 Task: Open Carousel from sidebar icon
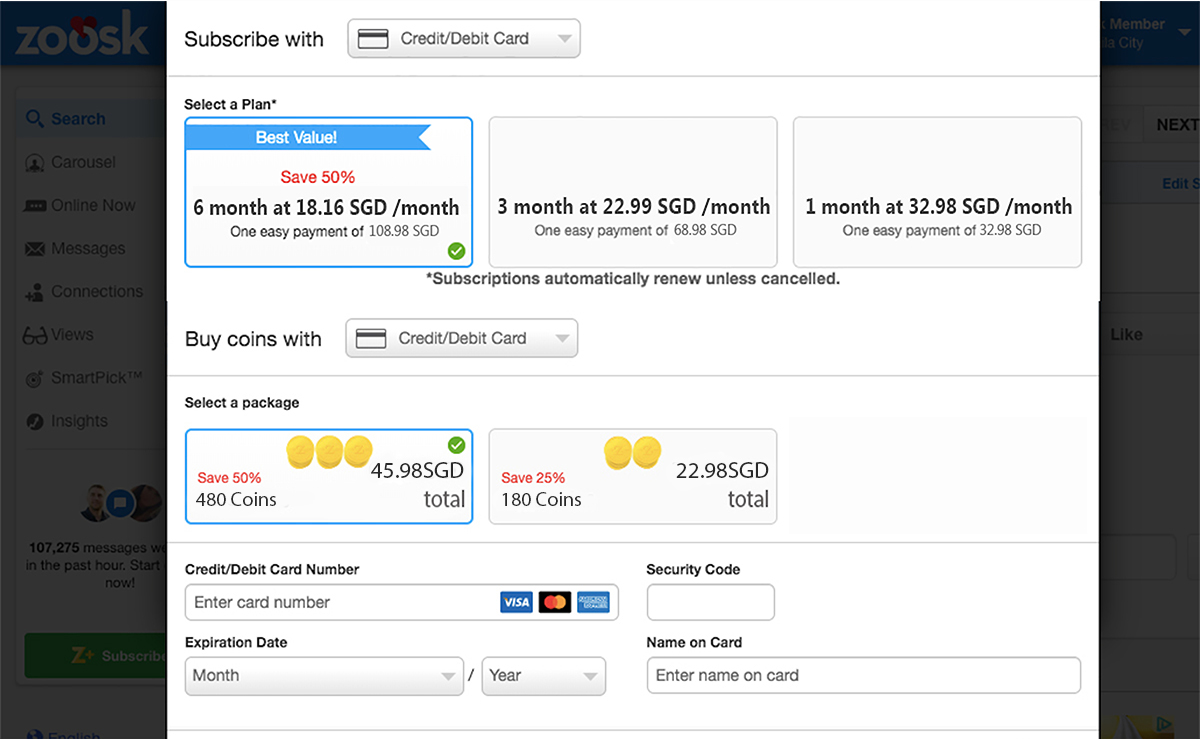(x=35, y=163)
